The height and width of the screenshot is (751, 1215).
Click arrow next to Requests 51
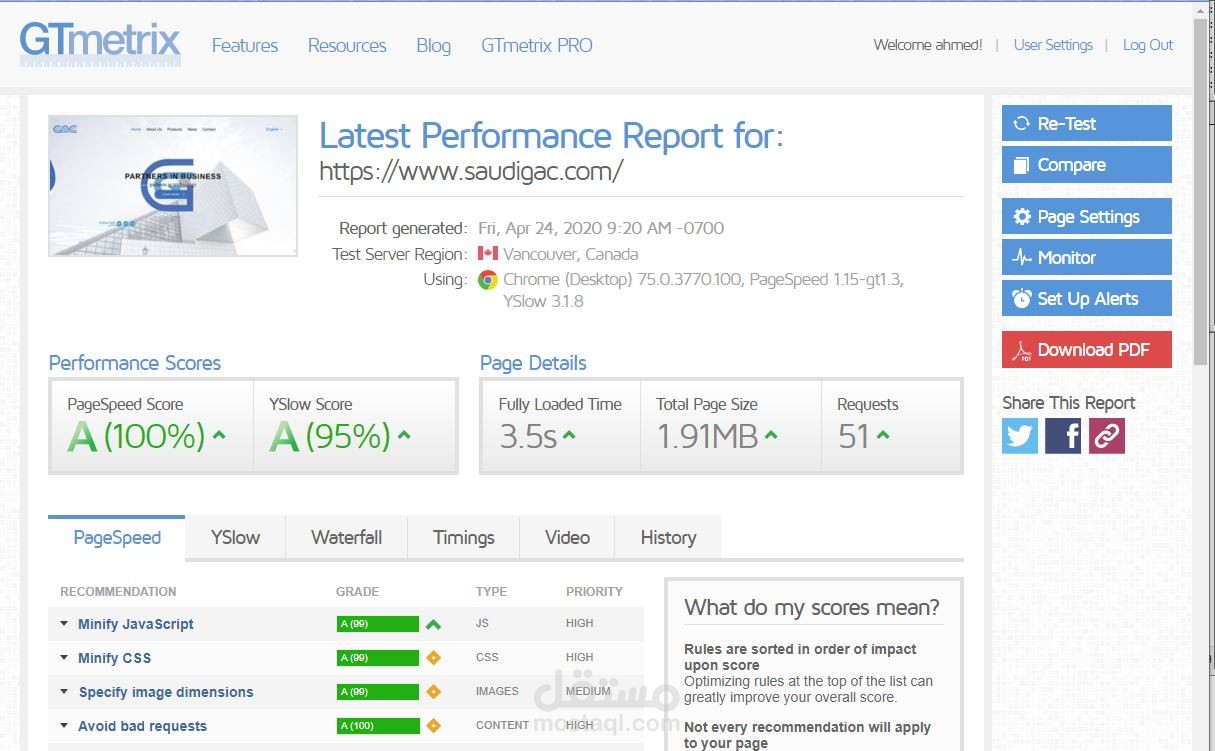(883, 435)
